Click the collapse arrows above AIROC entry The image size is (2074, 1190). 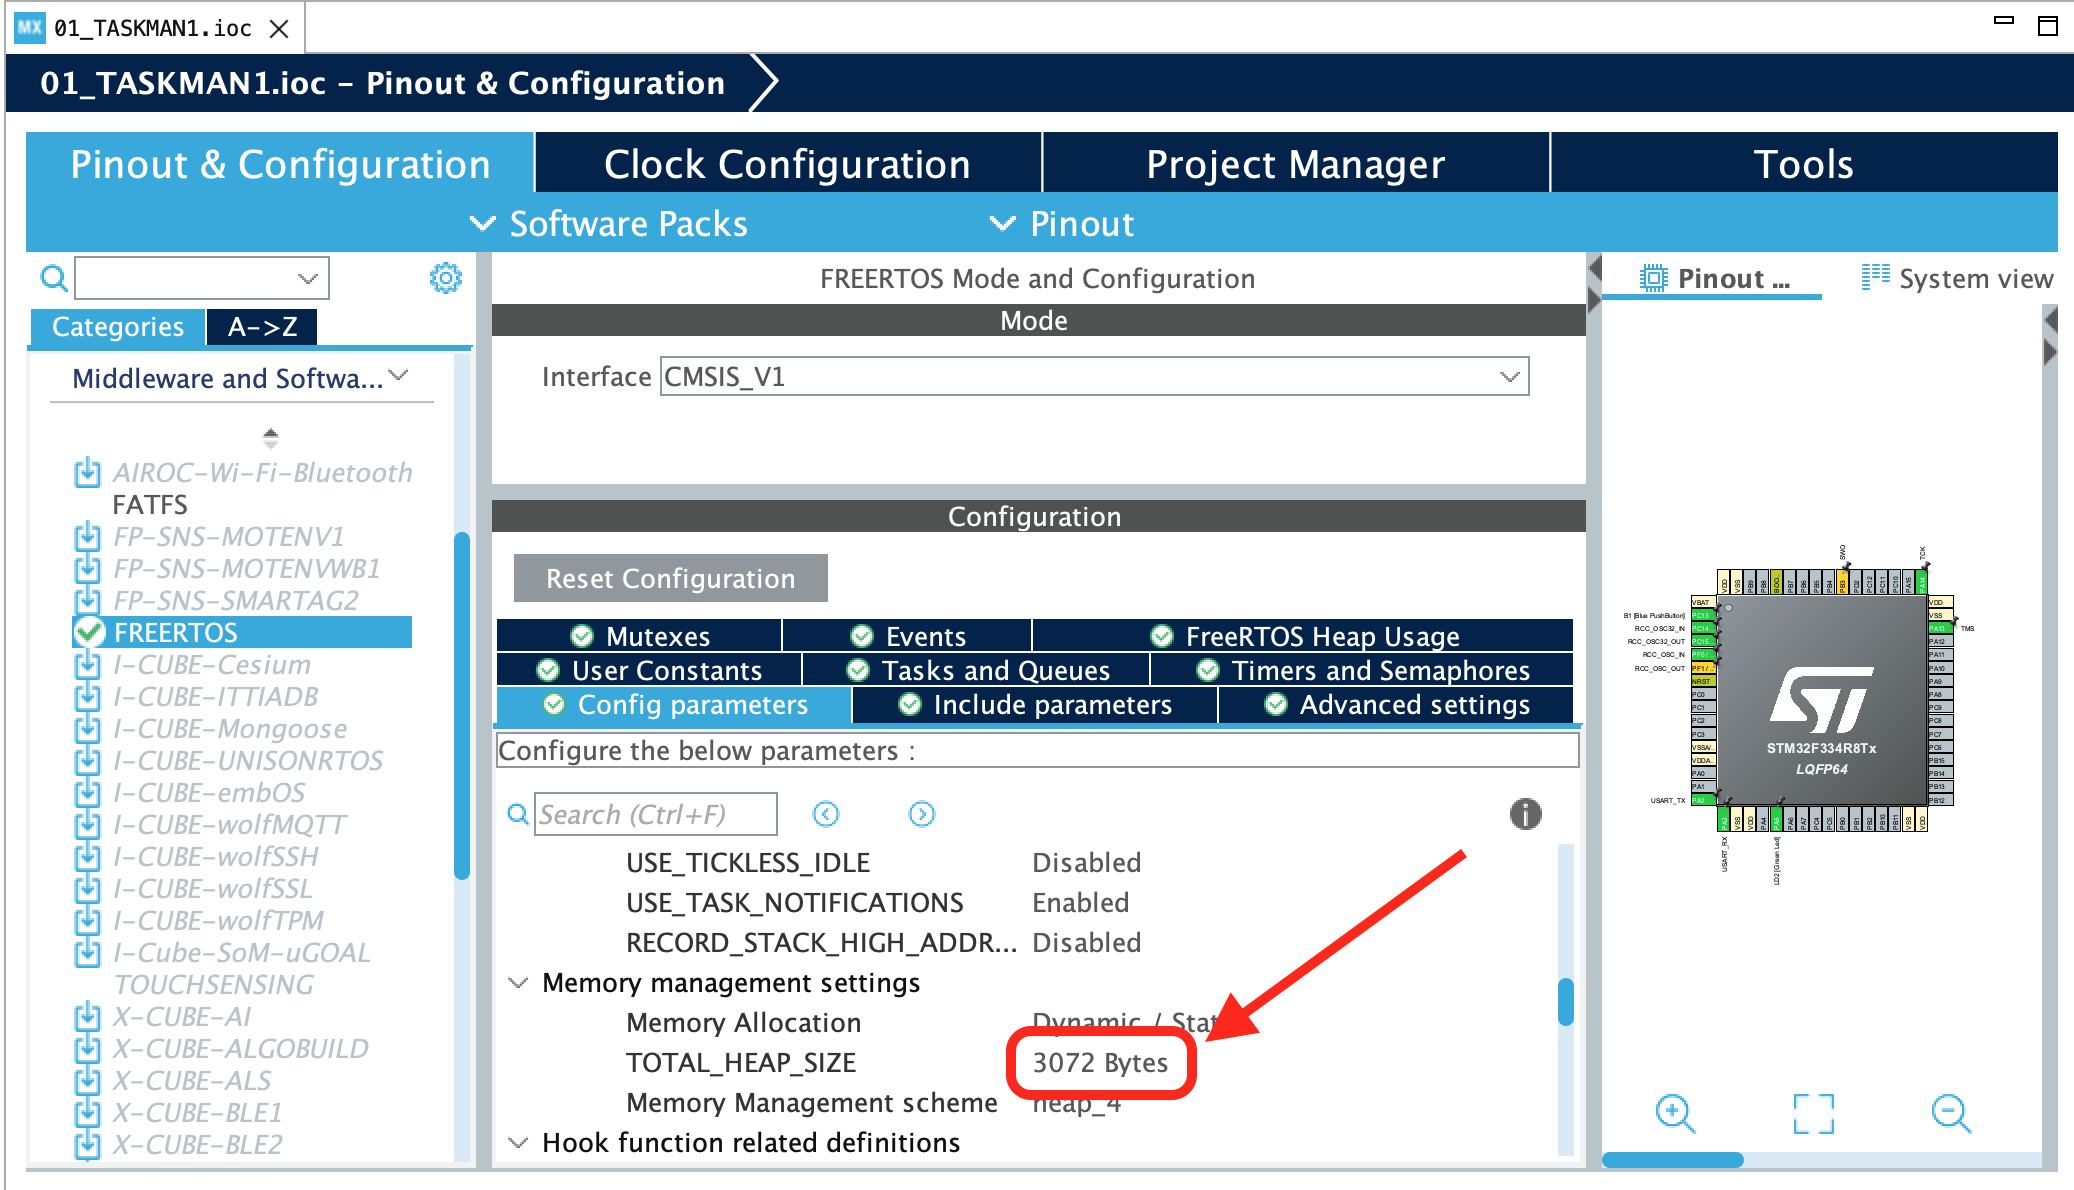click(270, 437)
